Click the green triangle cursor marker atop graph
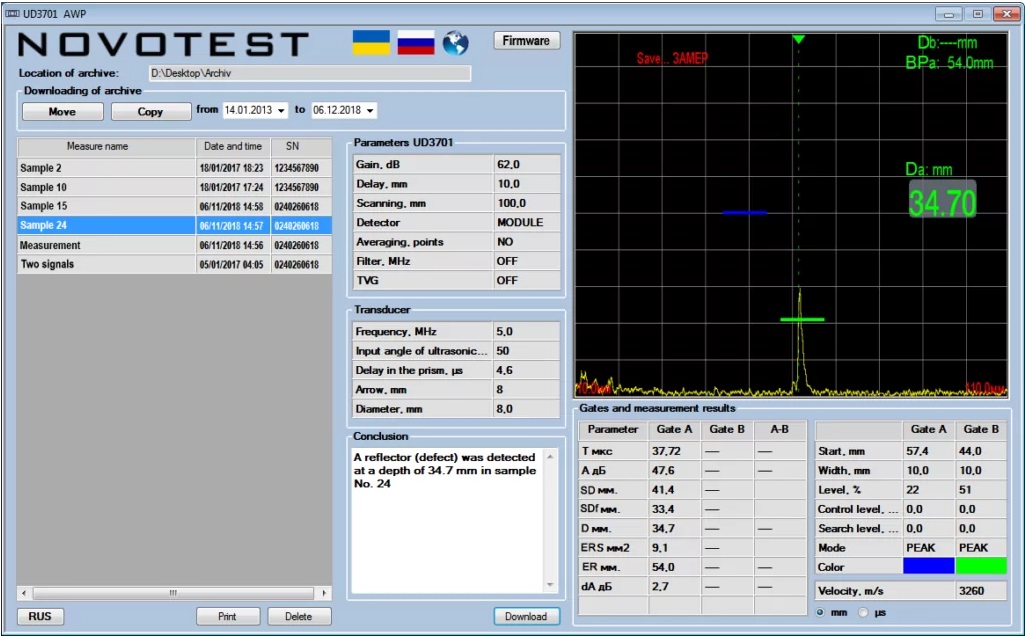The image size is (1025, 637). pos(798,40)
